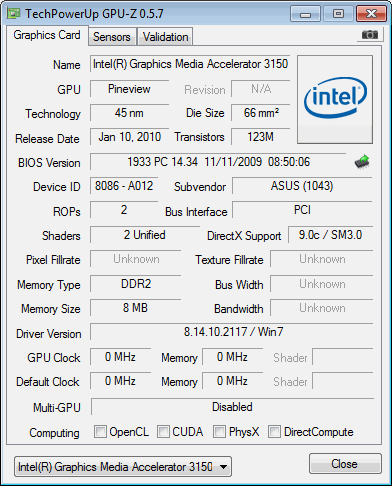
Task: Open the graphics card selection dropdown
Action: click(x=123, y=466)
